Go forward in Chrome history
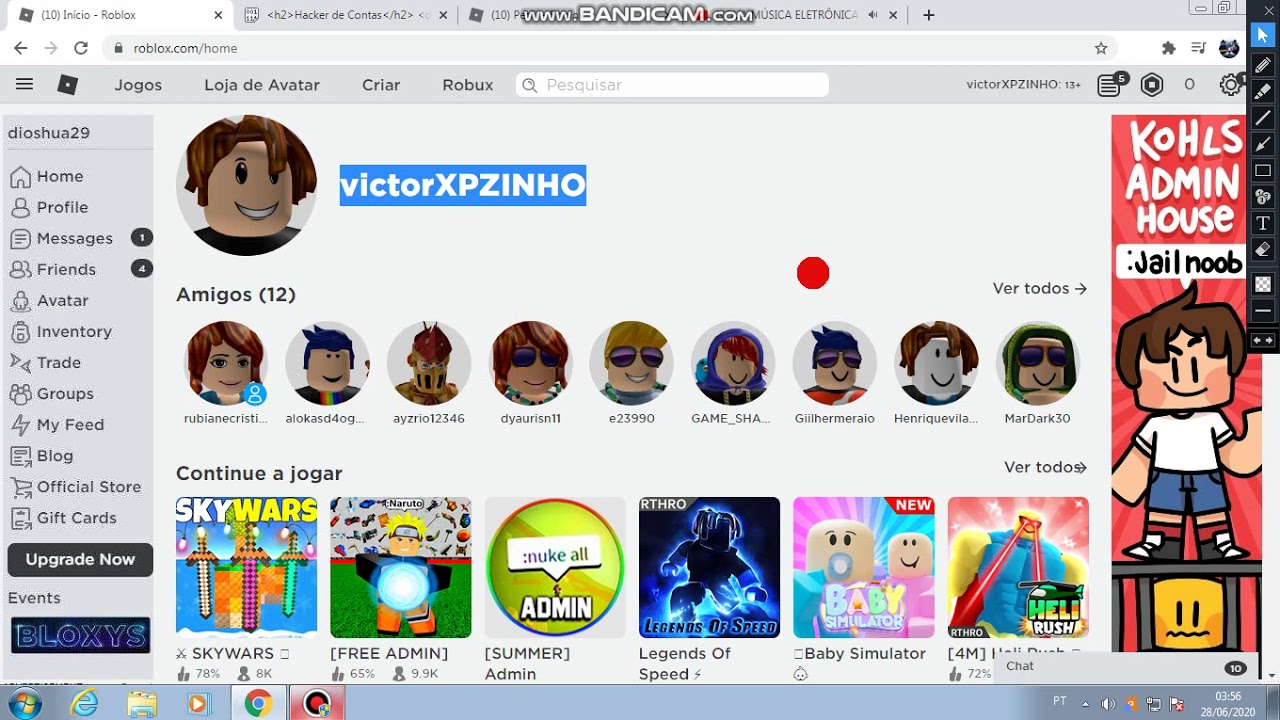 point(51,48)
